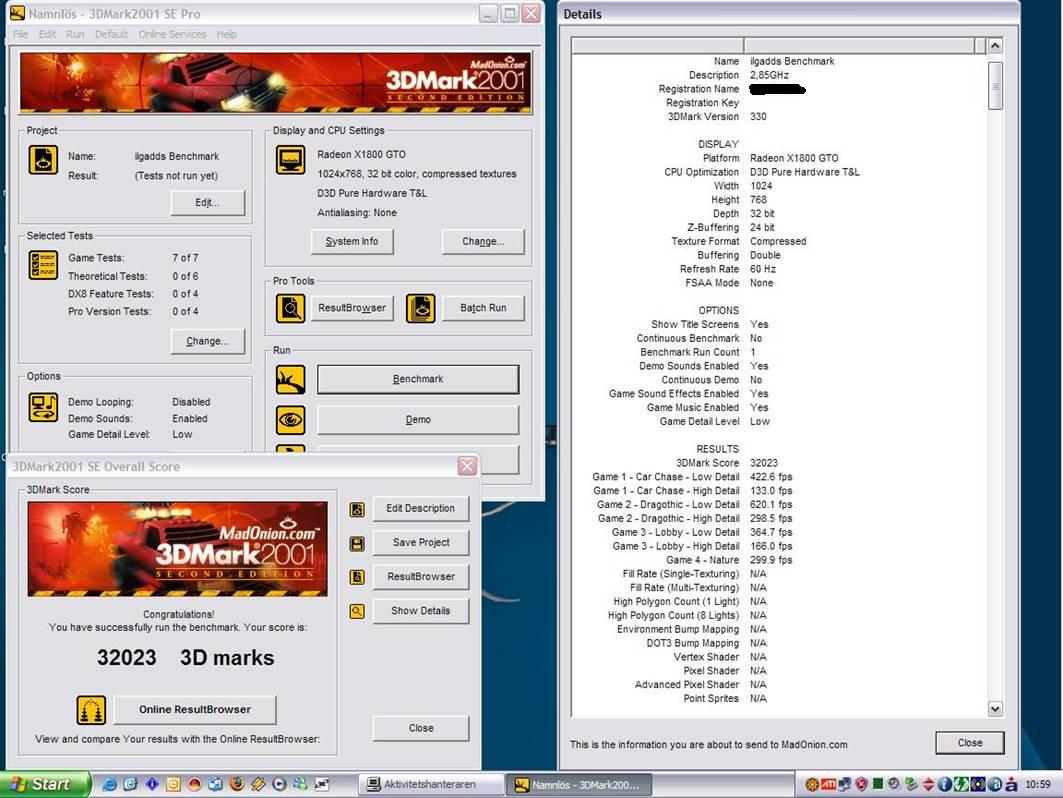This screenshot has width=1063, height=798.
Task: Click the Batch Run button
Action: (x=483, y=308)
